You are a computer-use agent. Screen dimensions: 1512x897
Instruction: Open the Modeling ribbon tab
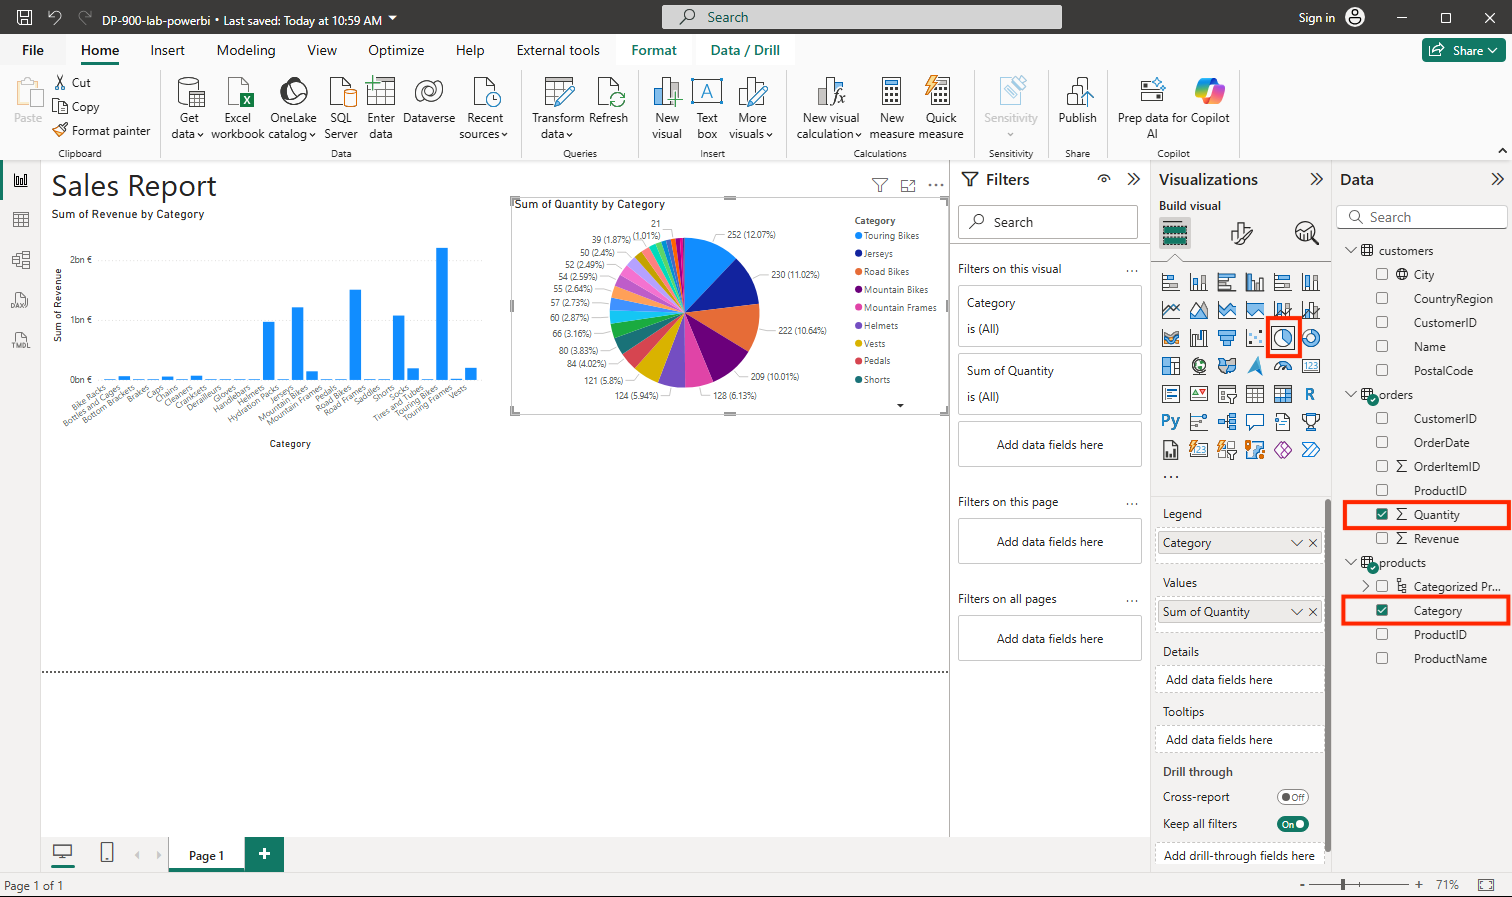246,50
